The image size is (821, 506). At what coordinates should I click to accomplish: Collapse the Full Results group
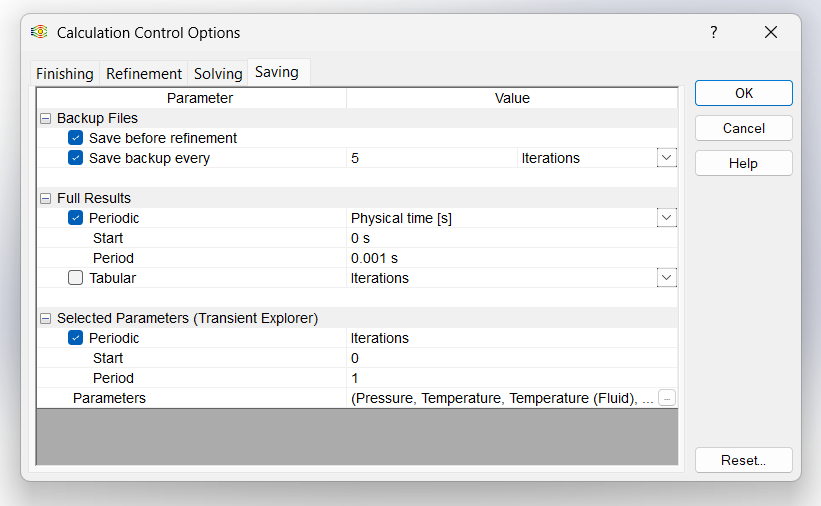(x=46, y=199)
